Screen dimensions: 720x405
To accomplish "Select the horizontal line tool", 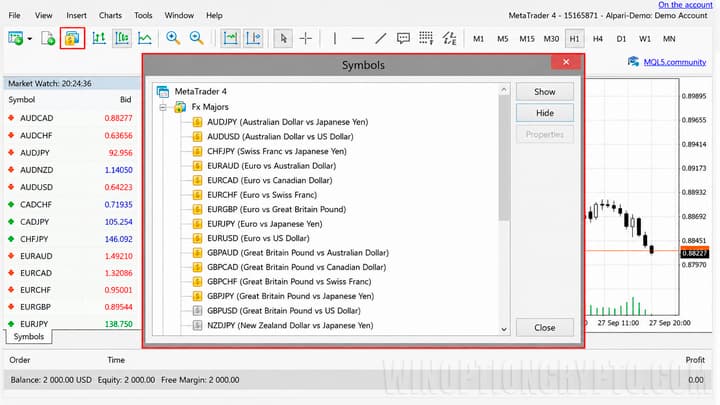I will [x=358, y=39].
